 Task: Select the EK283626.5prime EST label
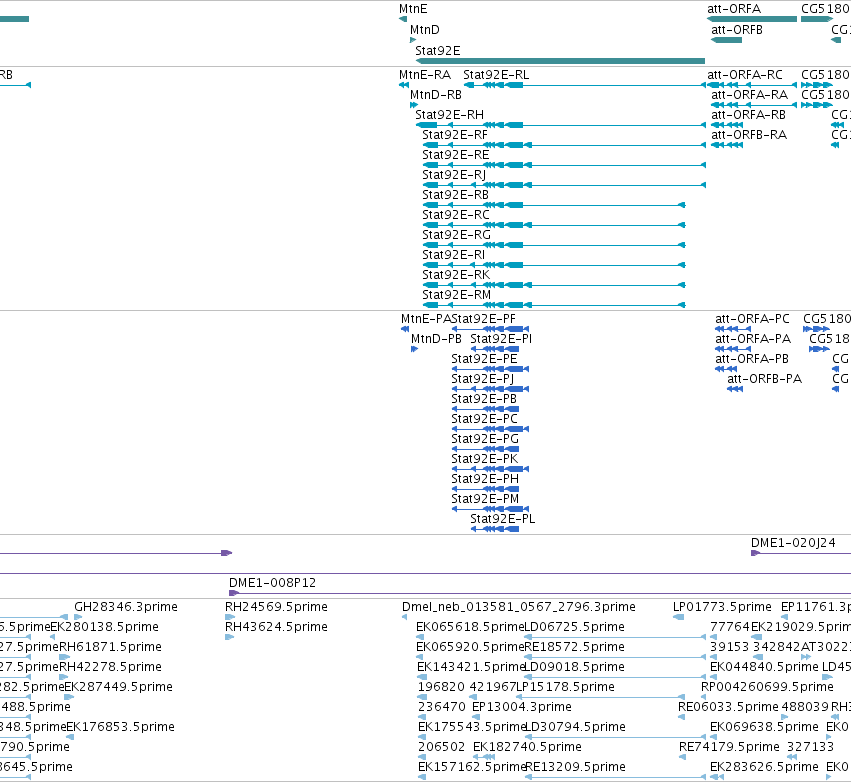point(764,767)
